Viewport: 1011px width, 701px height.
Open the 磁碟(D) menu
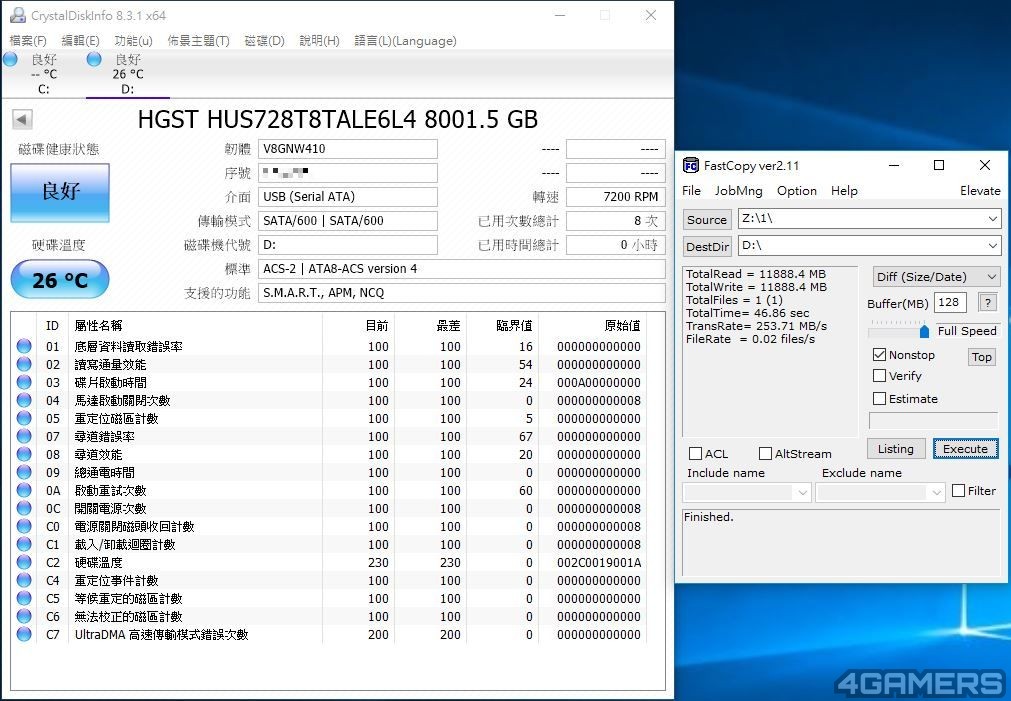(264, 41)
